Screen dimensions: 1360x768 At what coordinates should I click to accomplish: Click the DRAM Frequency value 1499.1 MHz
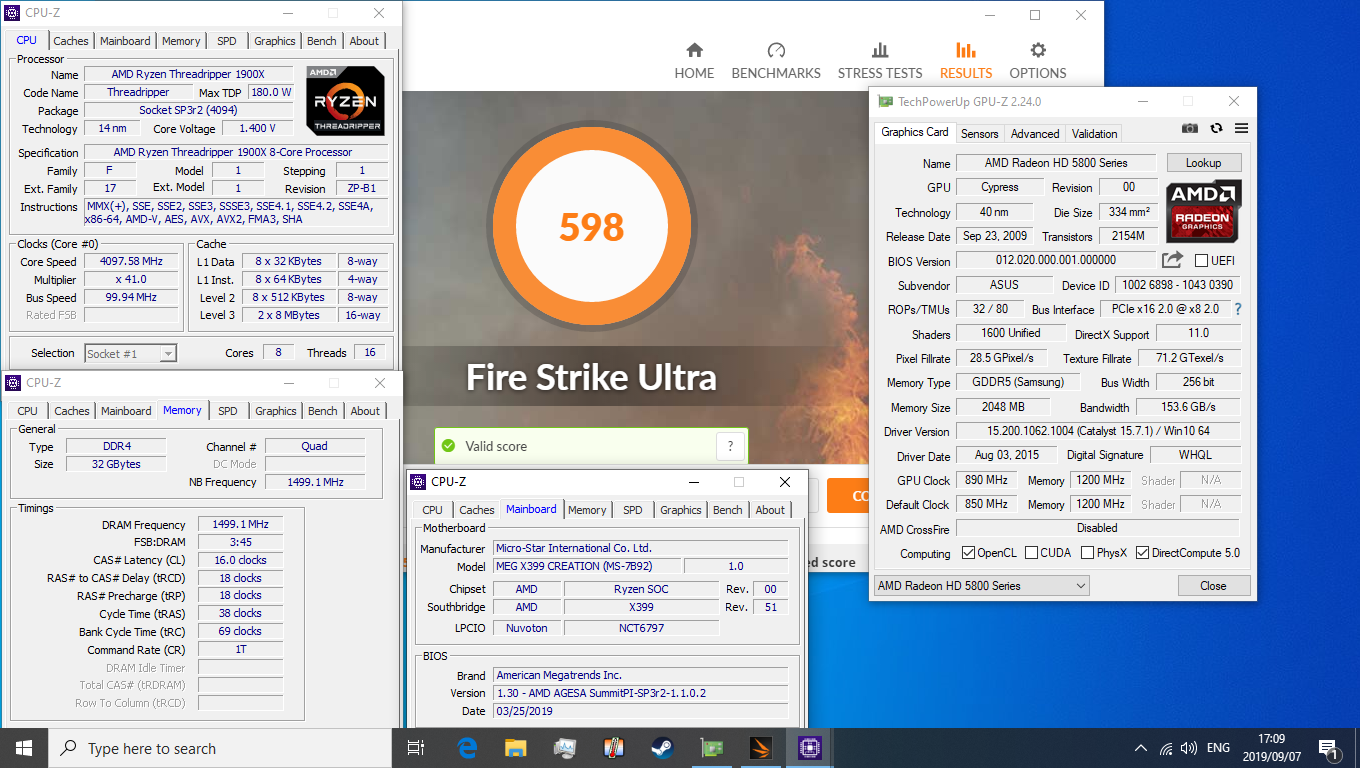(240, 524)
